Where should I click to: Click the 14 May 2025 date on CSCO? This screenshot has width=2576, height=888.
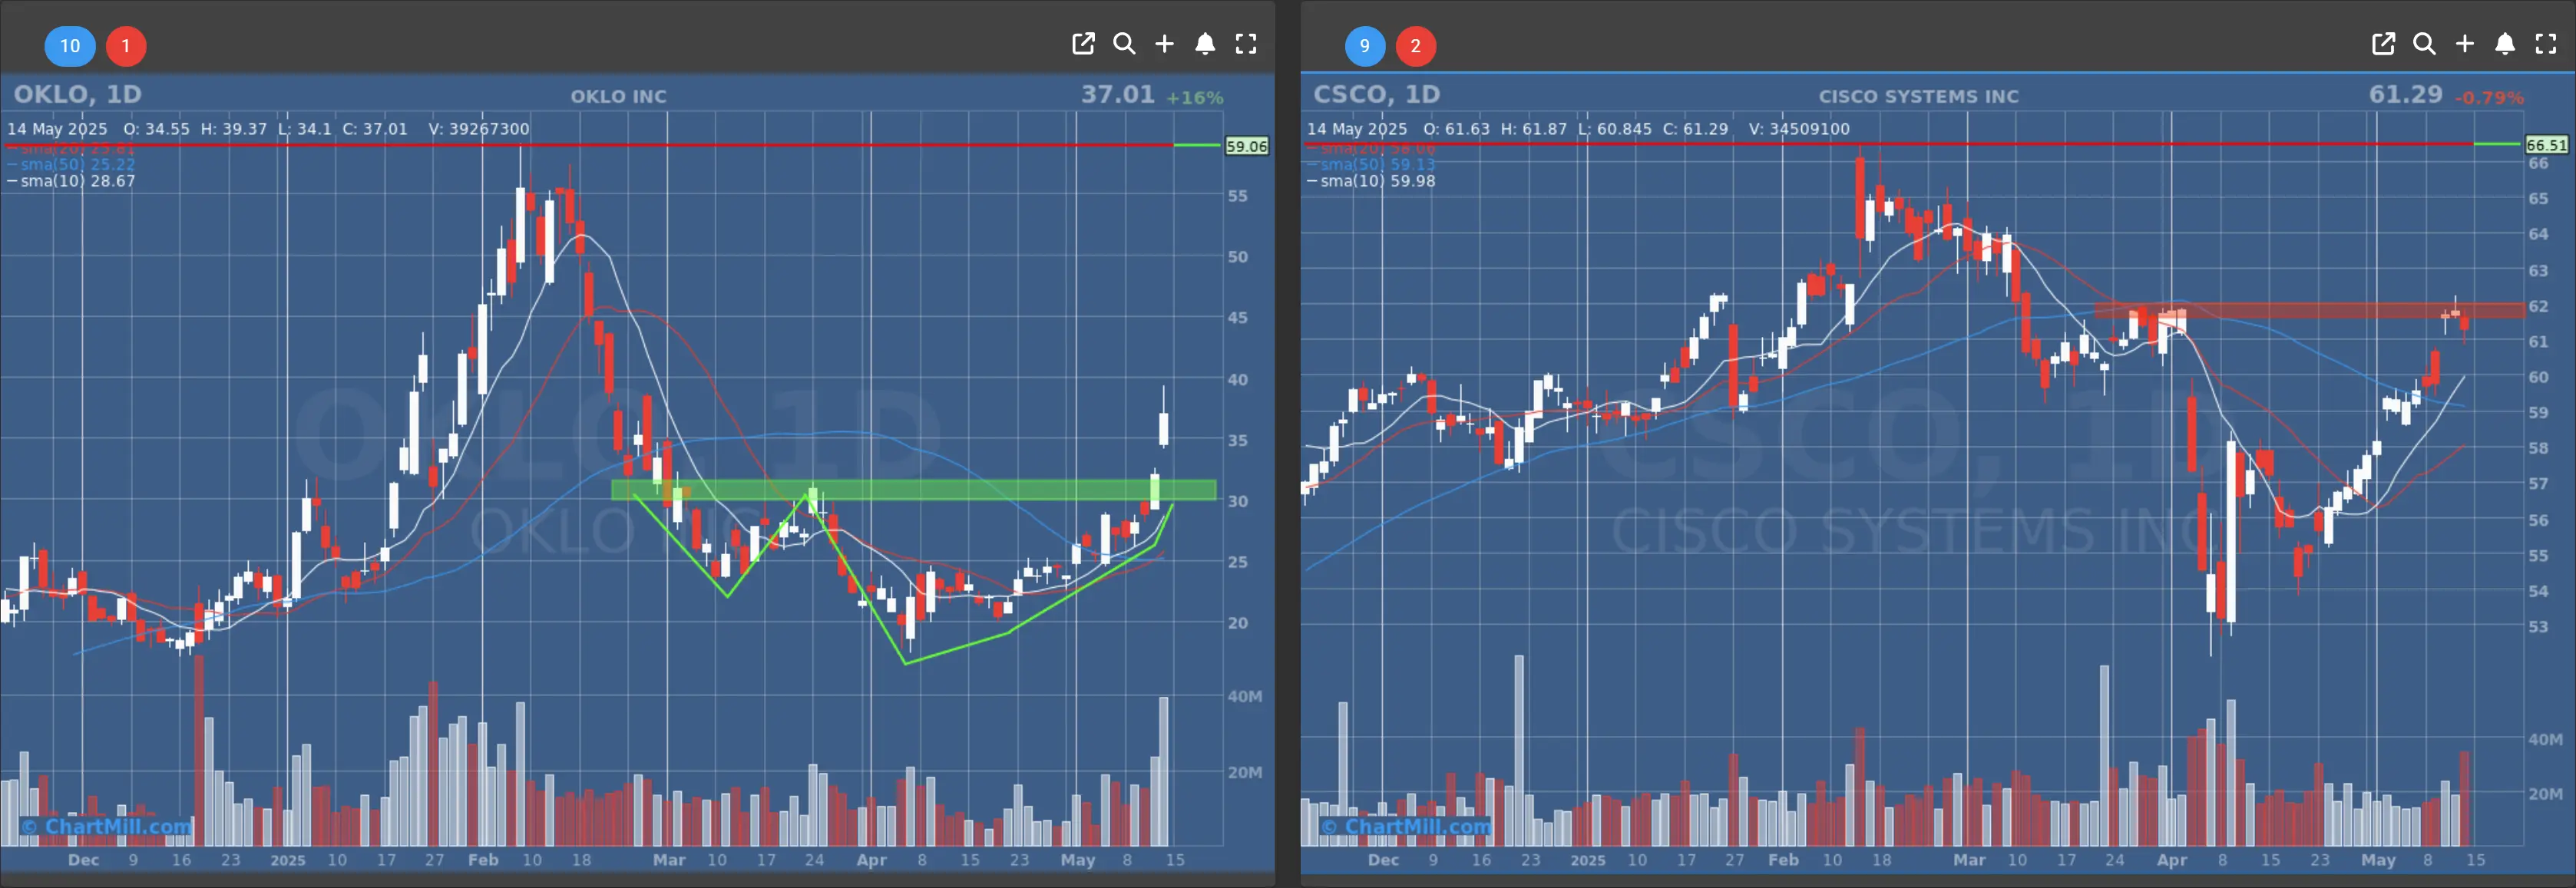(1357, 129)
